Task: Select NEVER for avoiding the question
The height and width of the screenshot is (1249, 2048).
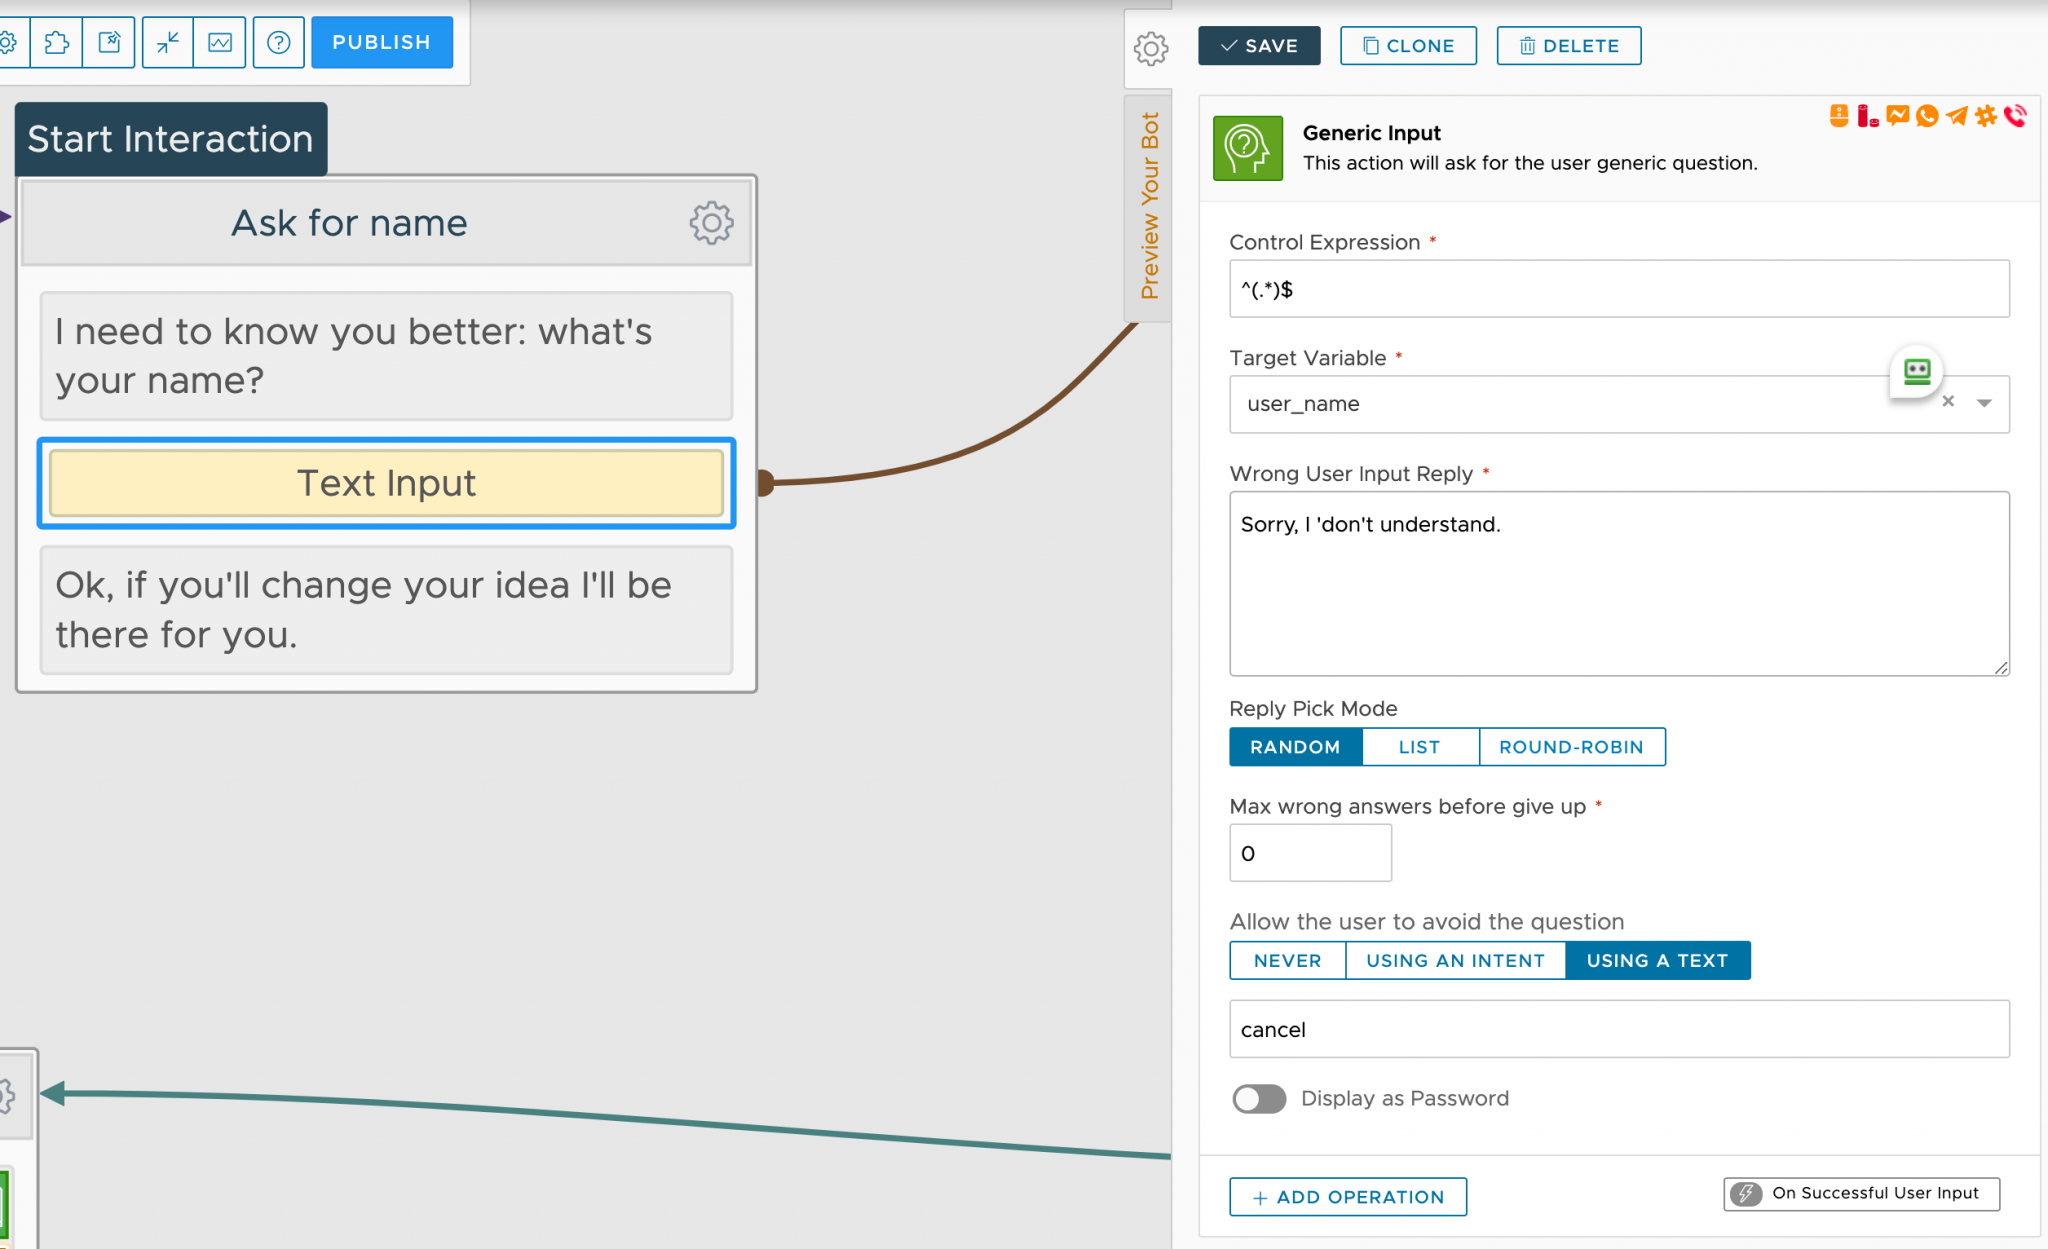Action: pyautogui.click(x=1287, y=960)
